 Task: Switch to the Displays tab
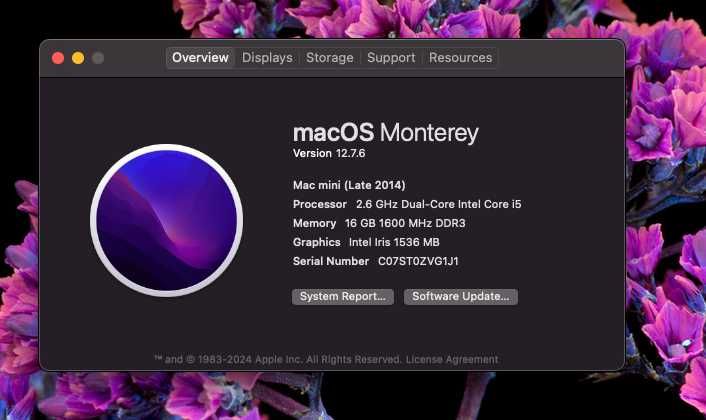click(x=267, y=58)
